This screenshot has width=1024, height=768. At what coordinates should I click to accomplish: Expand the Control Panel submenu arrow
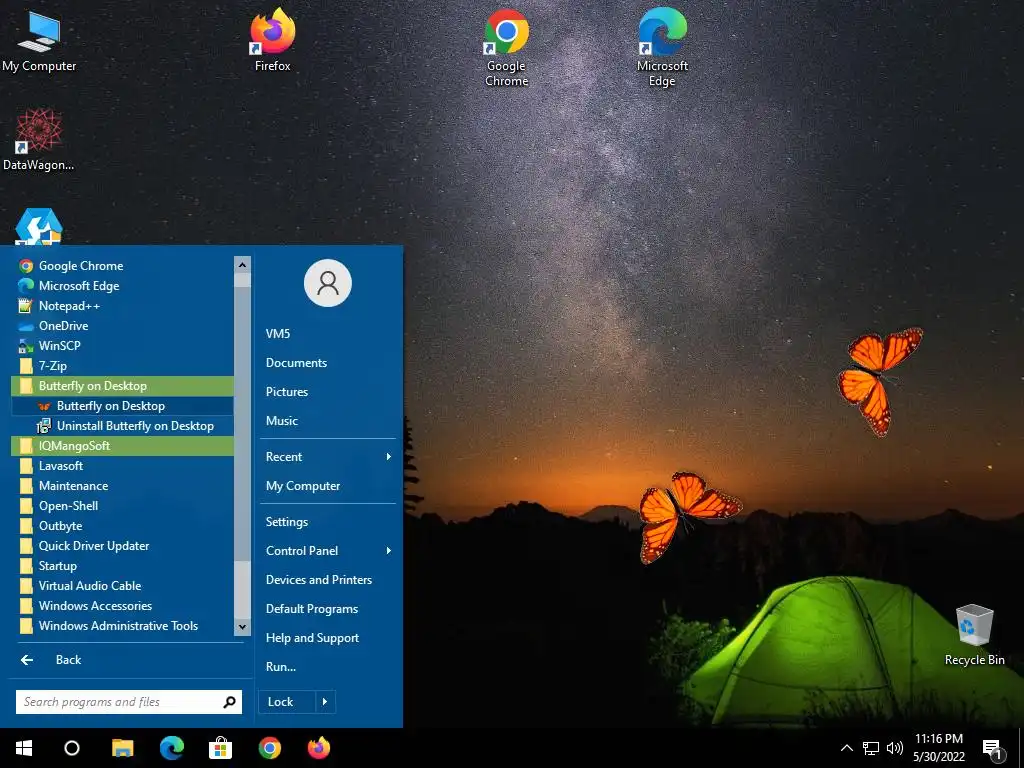pyautogui.click(x=389, y=551)
